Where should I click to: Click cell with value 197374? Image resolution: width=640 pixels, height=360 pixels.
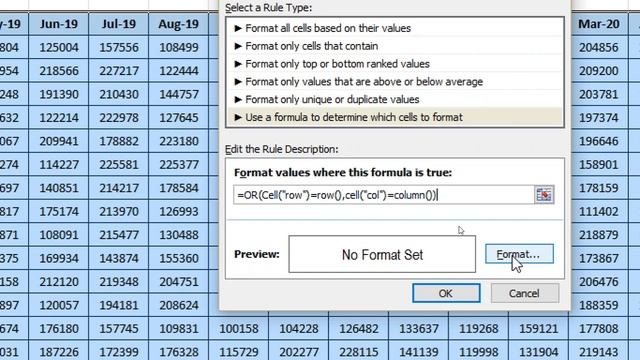pos(599,118)
